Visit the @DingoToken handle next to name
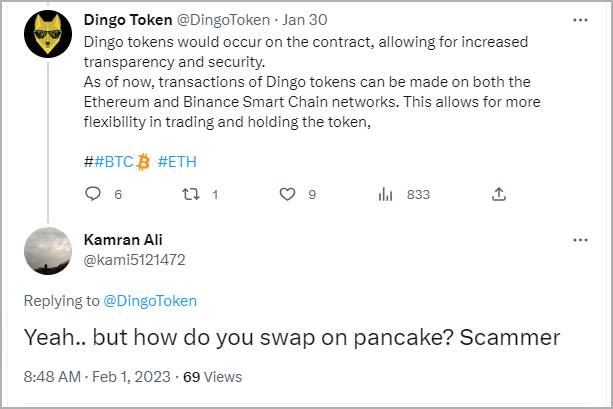613x409 pixels. point(223,20)
